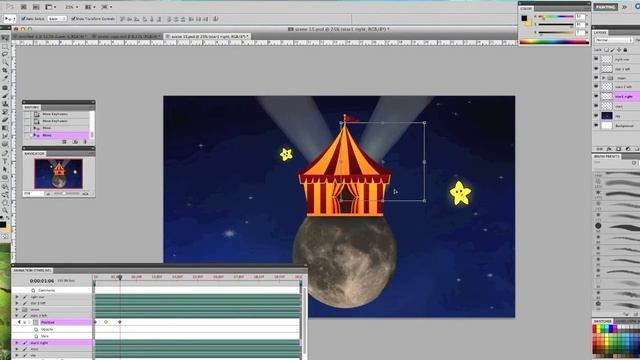Click the History panel trash icon
640x360 pixels.
85,142
